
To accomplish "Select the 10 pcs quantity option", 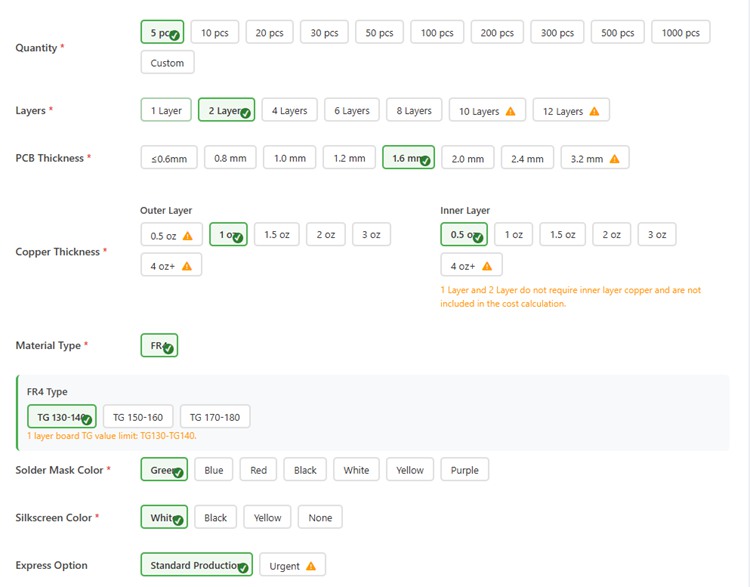I will [x=214, y=33].
